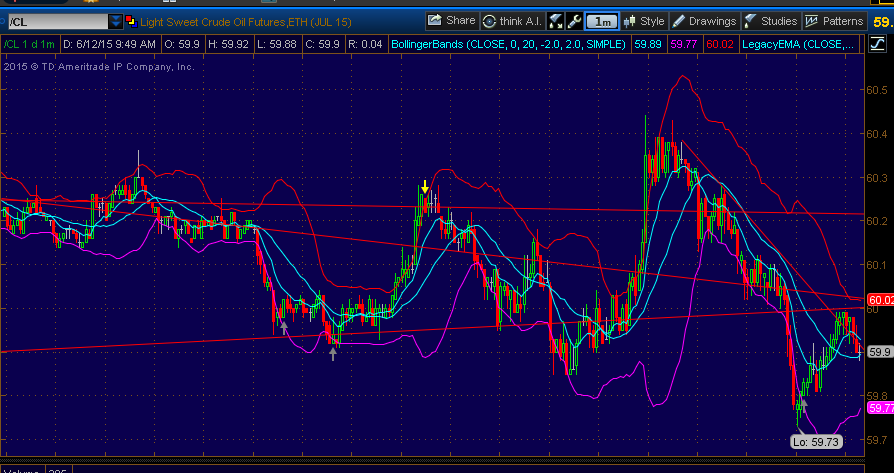Open the Studies menu
Viewport: 894px width, 473px height.
tap(771, 21)
